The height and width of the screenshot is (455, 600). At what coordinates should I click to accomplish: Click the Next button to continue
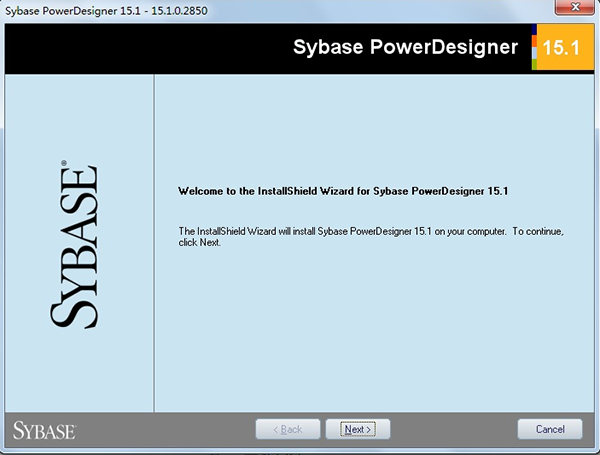pos(357,429)
